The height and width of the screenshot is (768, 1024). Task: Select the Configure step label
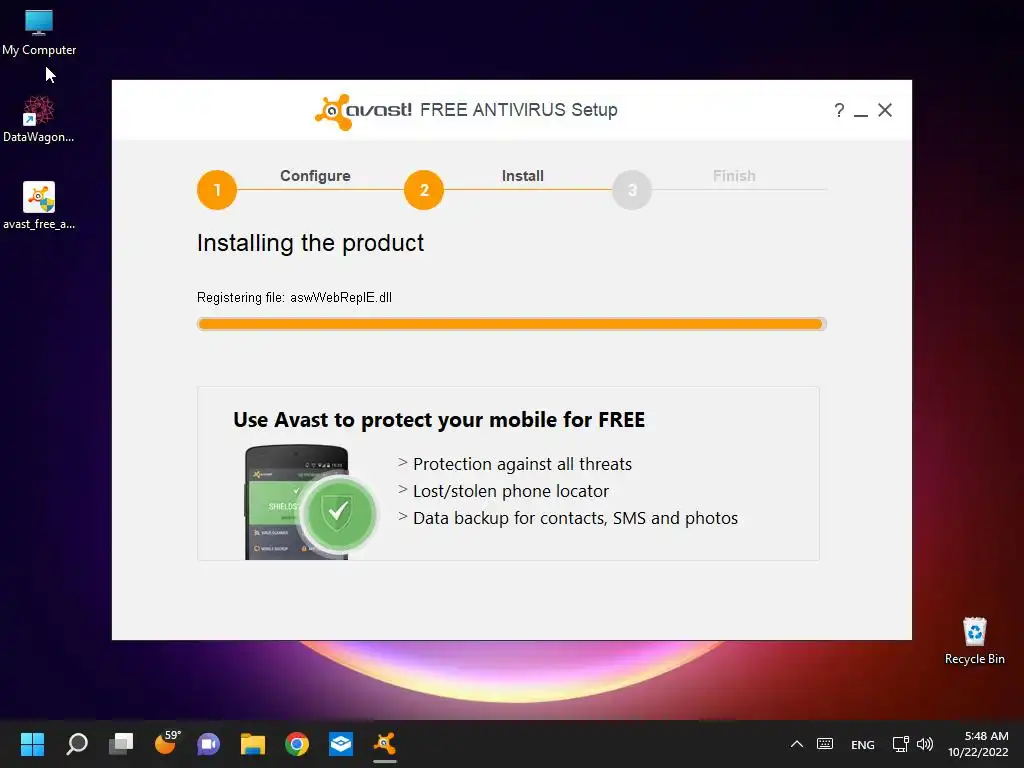point(315,176)
